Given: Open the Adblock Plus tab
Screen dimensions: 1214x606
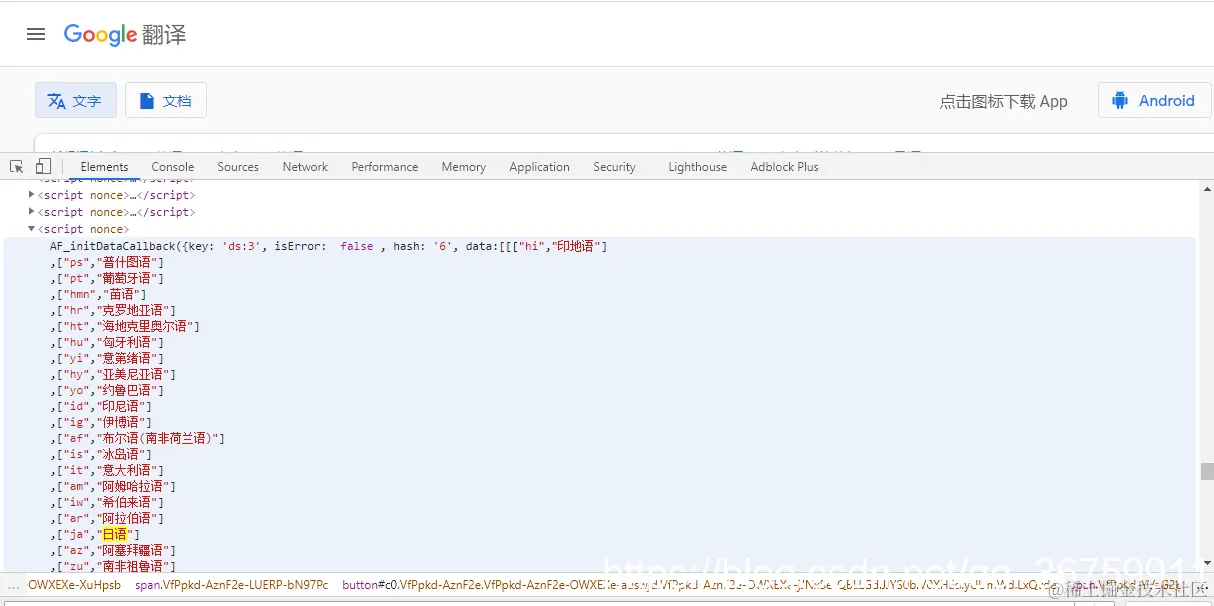Looking at the screenshot, I should coord(785,167).
